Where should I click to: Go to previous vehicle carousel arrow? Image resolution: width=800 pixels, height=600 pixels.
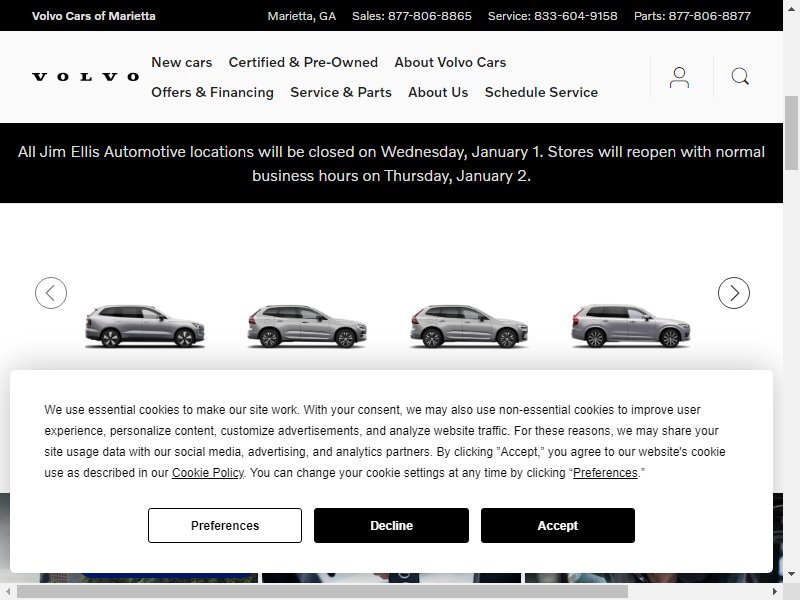click(x=51, y=293)
